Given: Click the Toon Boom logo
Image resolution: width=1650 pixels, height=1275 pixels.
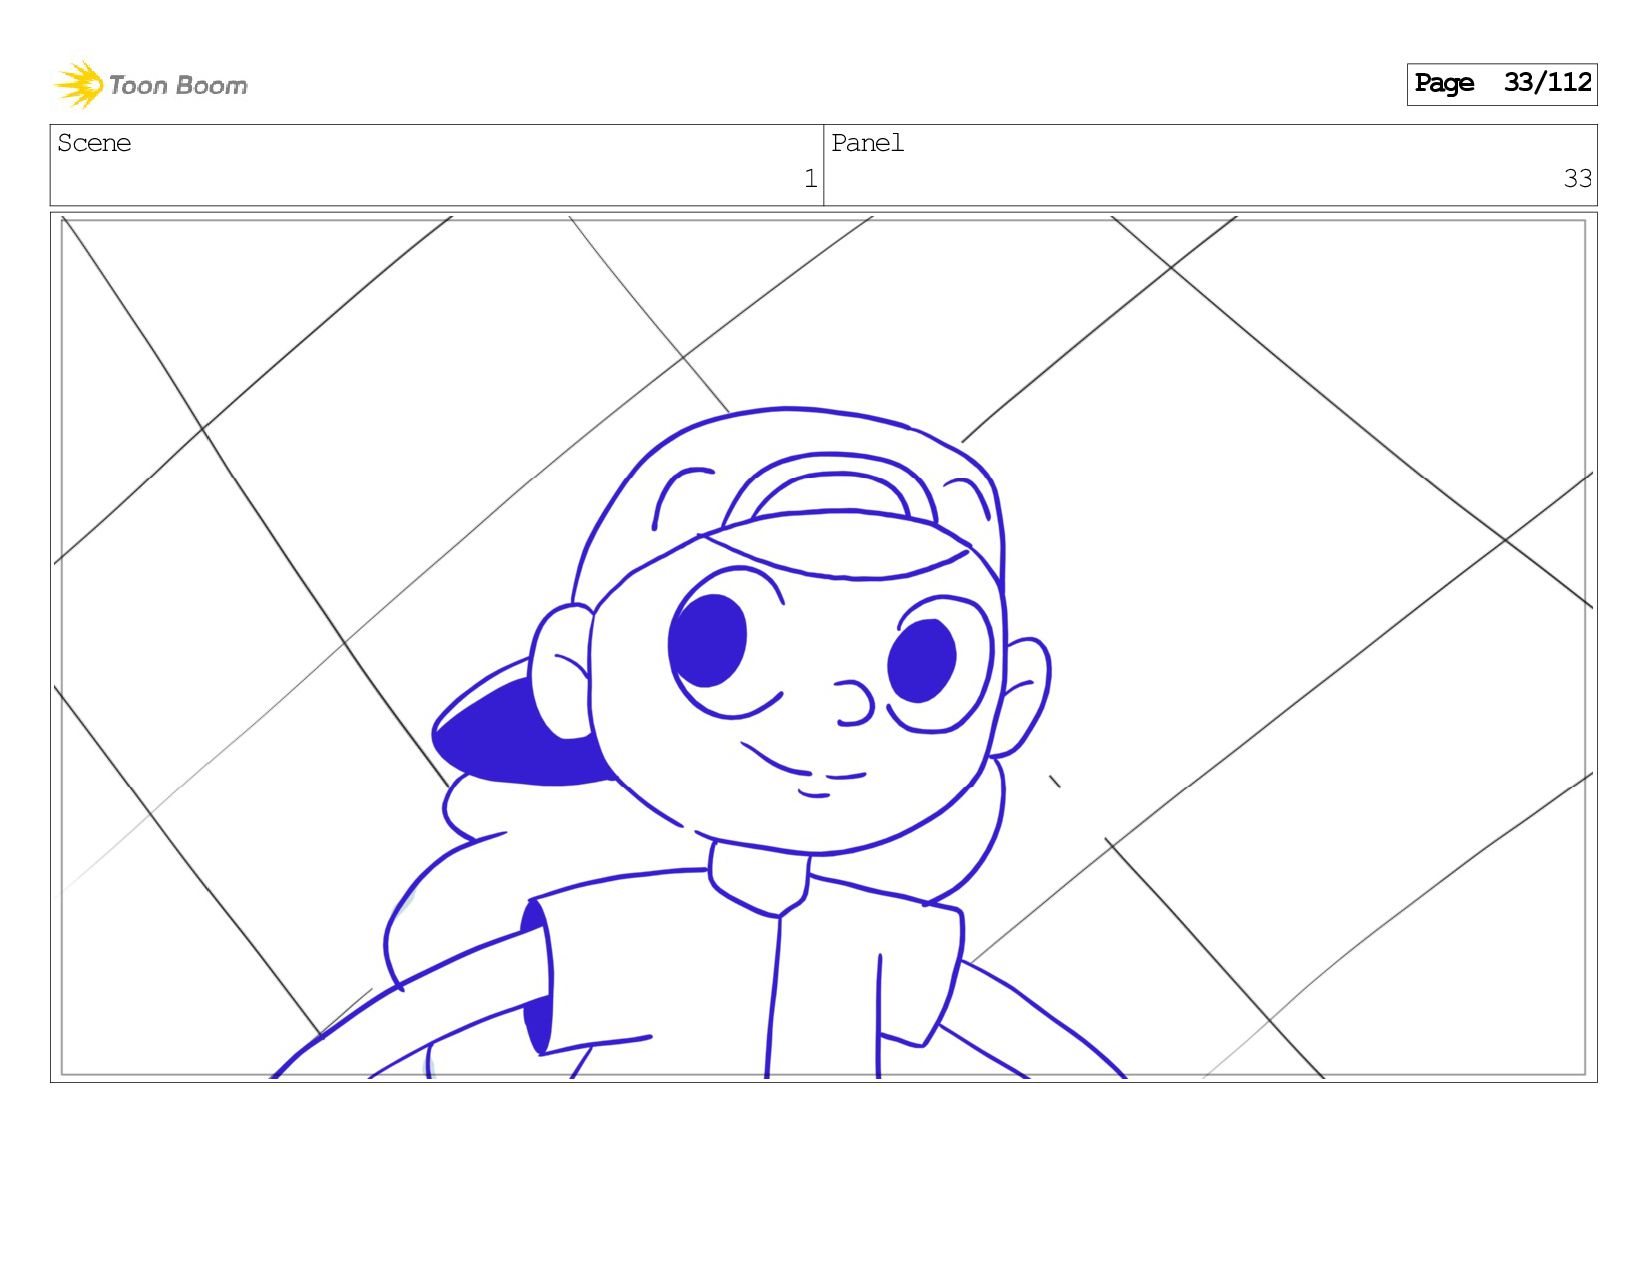Looking at the screenshot, I should 150,85.
